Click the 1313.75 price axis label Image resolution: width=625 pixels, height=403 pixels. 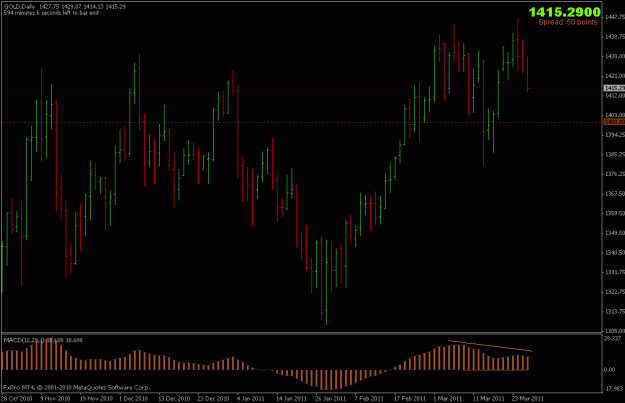(615, 311)
